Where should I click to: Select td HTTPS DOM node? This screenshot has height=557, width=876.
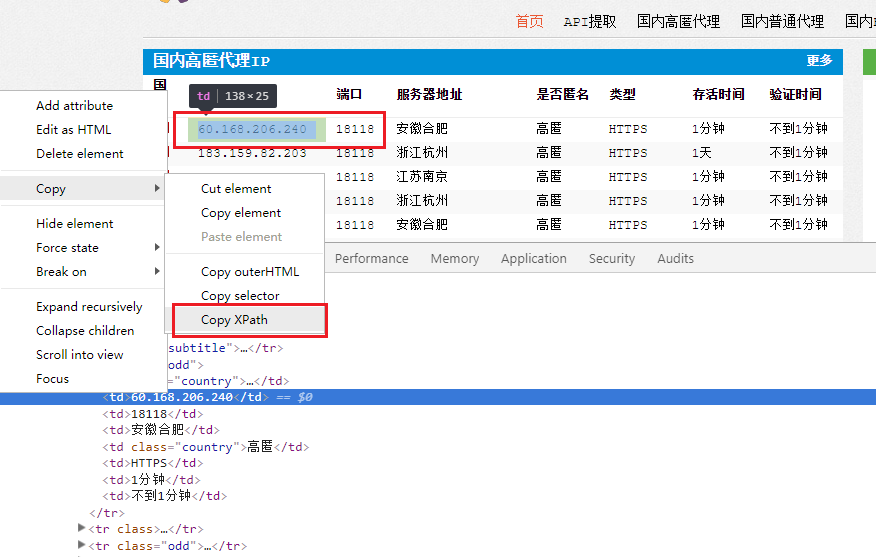(x=153, y=463)
